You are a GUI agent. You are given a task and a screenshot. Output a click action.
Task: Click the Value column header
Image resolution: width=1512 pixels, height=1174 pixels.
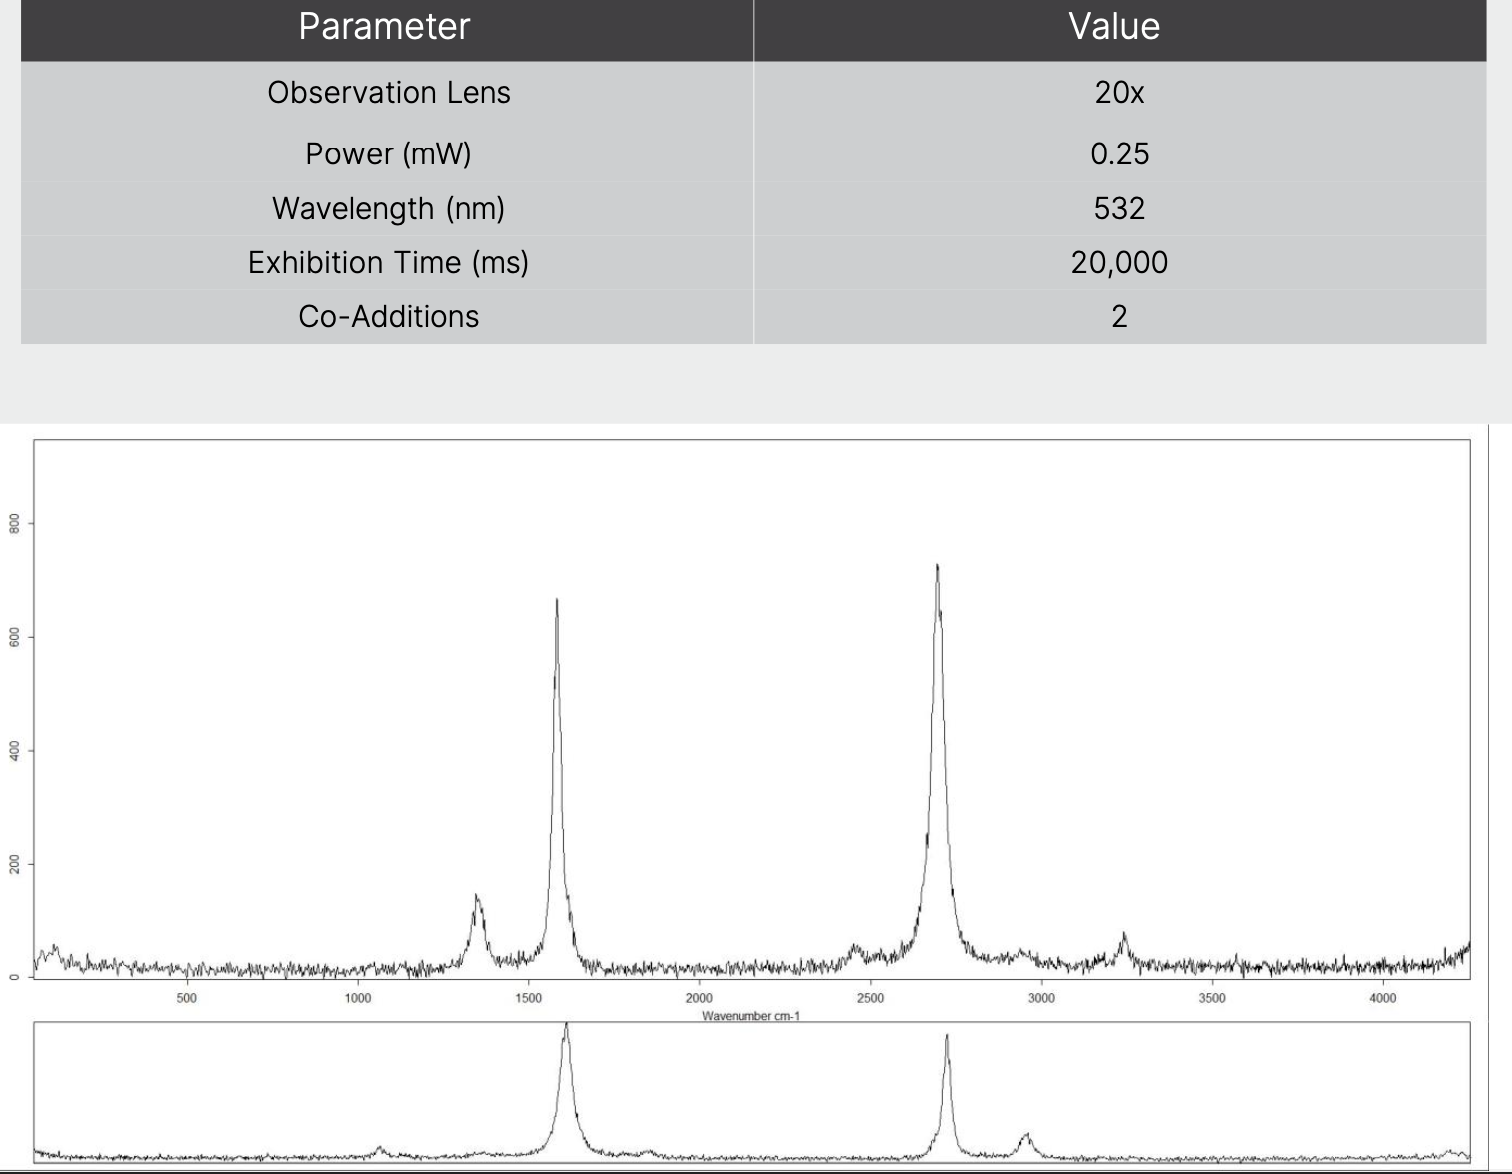pos(1114,27)
